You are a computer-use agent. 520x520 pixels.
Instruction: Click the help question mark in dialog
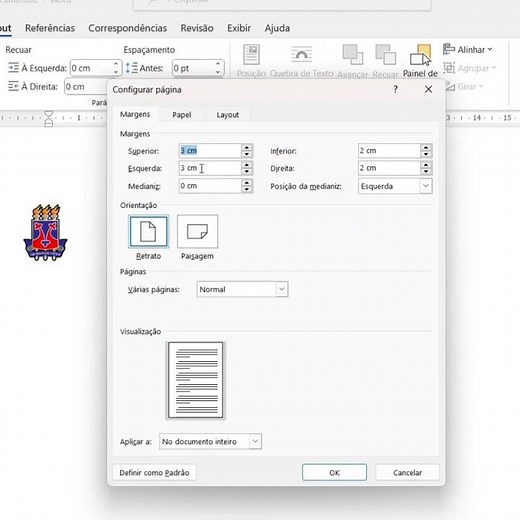pos(395,89)
